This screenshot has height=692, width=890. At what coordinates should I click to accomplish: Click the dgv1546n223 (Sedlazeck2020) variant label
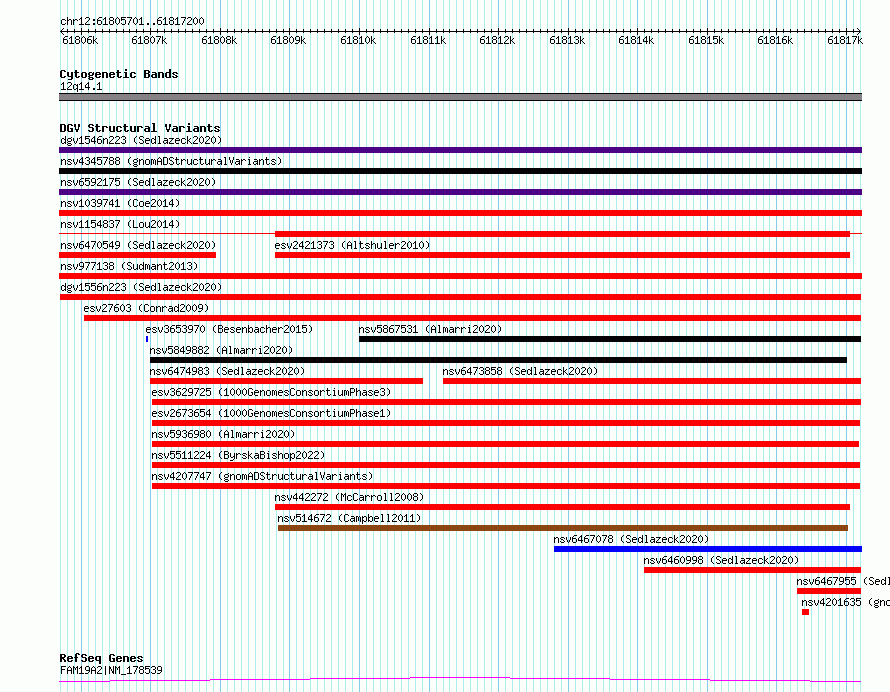point(141,140)
